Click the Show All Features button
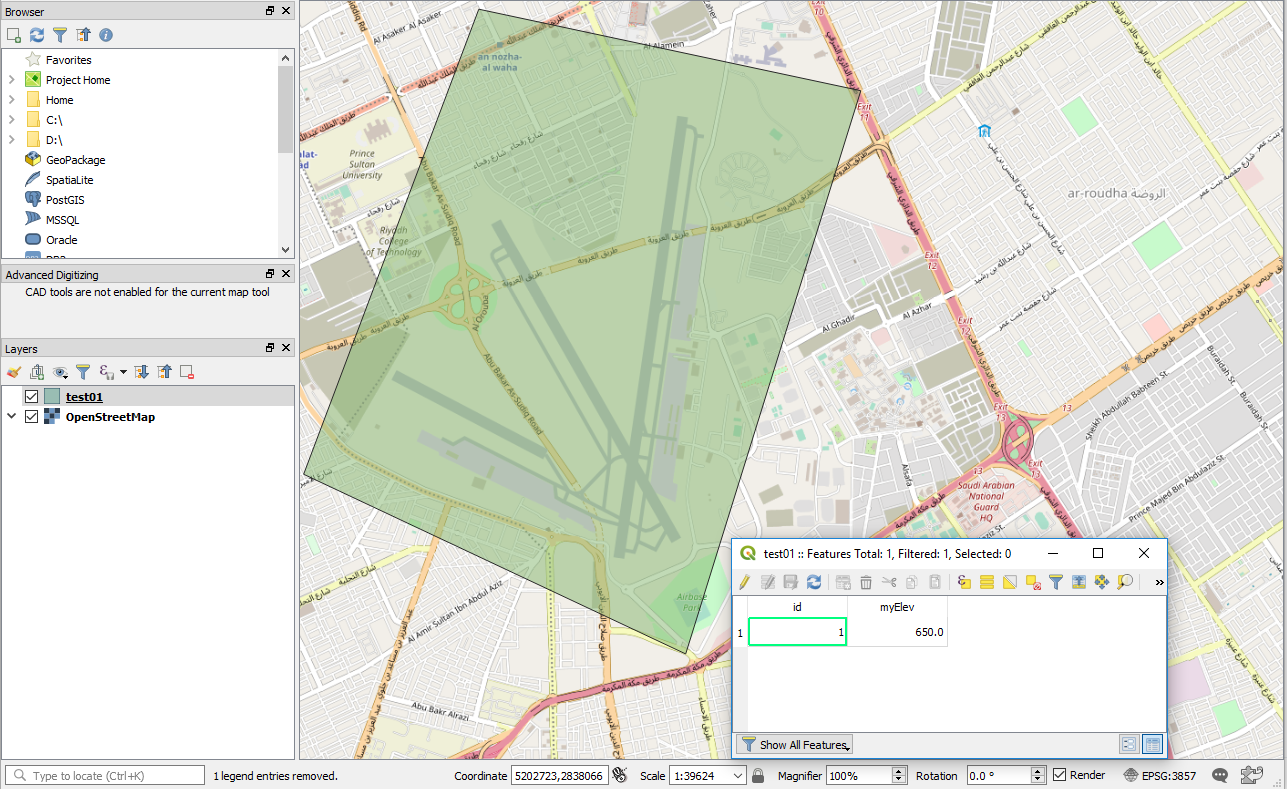Image resolution: width=1287 pixels, height=789 pixels. click(794, 744)
